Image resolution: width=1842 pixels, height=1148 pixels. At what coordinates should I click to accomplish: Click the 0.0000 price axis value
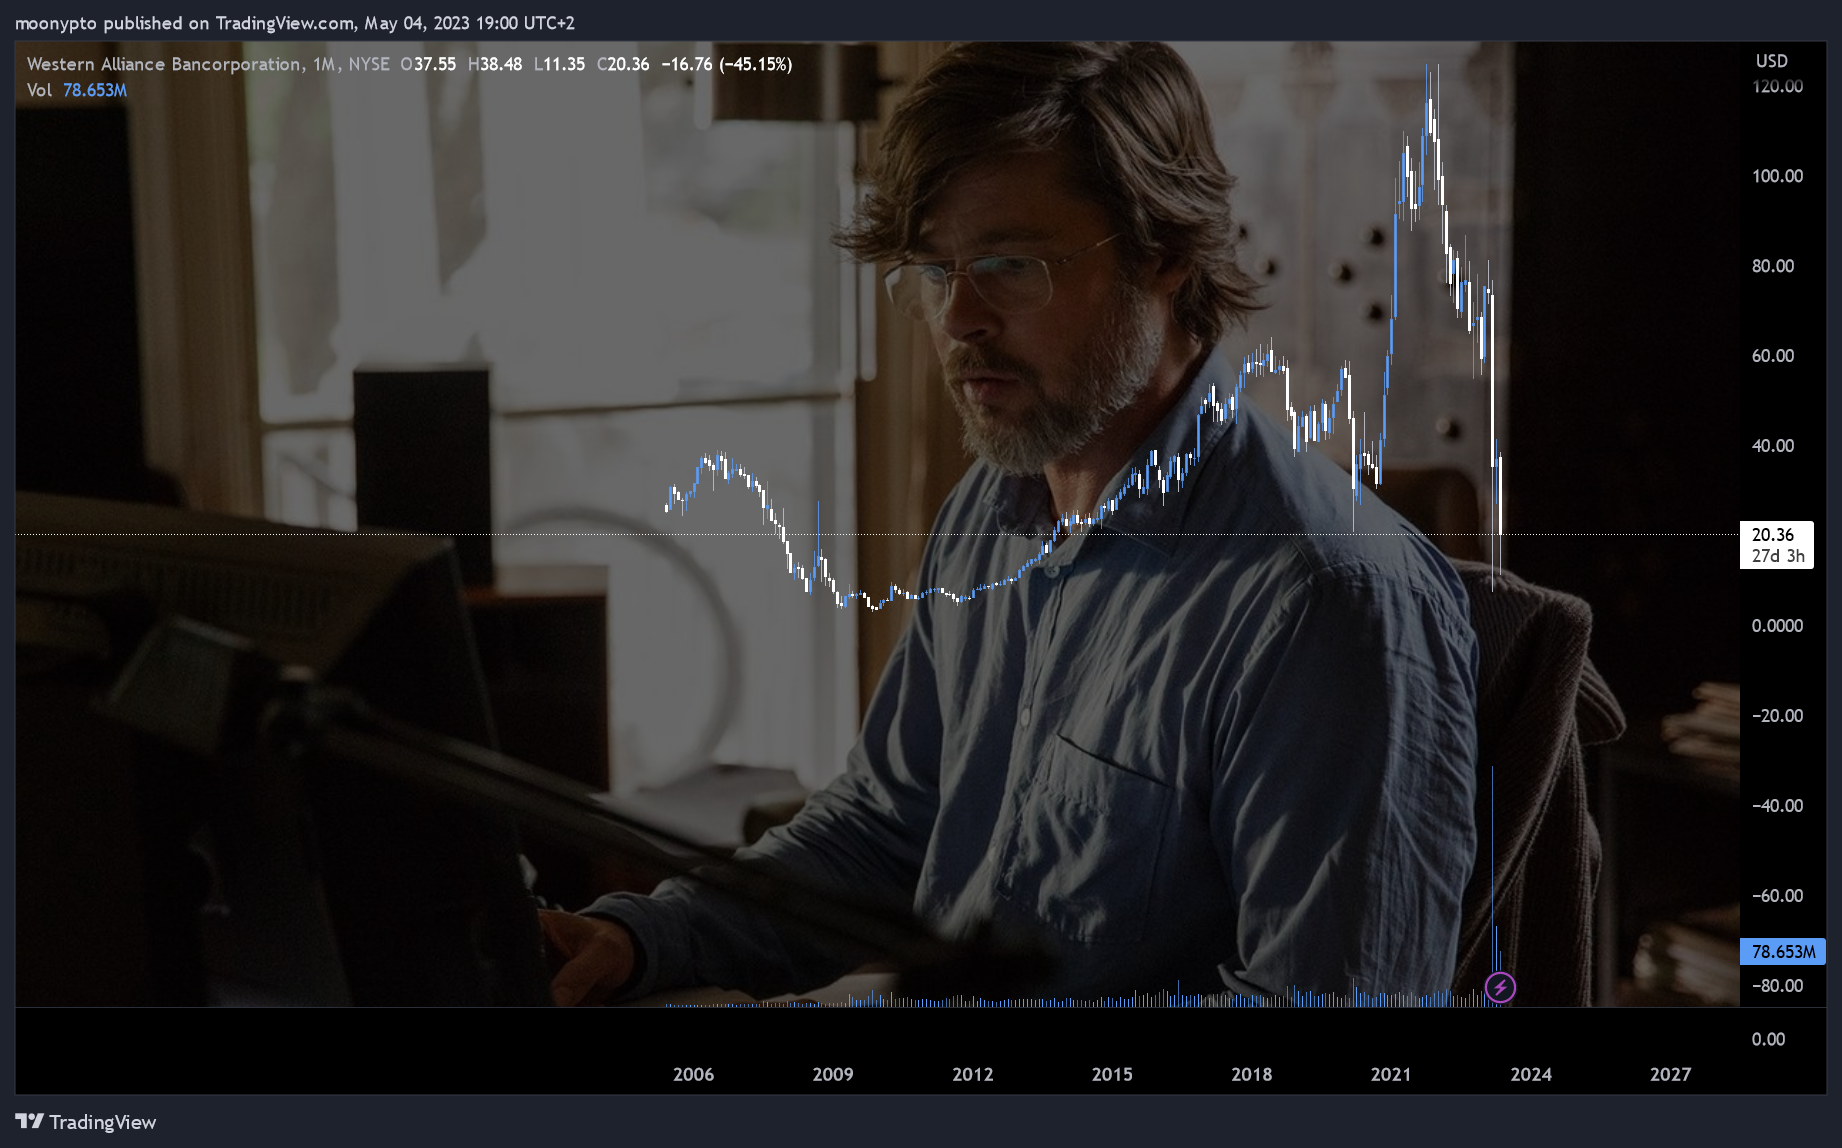pos(1777,626)
